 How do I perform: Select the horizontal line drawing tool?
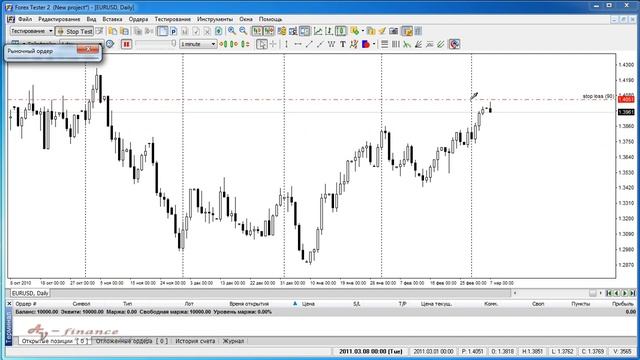(298, 44)
